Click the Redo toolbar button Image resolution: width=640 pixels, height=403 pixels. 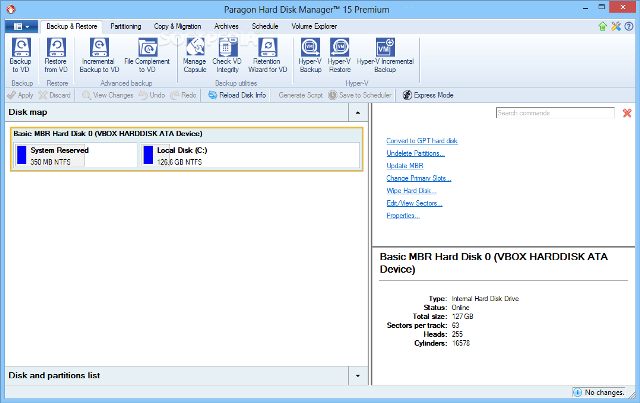pyautogui.click(x=183, y=95)
